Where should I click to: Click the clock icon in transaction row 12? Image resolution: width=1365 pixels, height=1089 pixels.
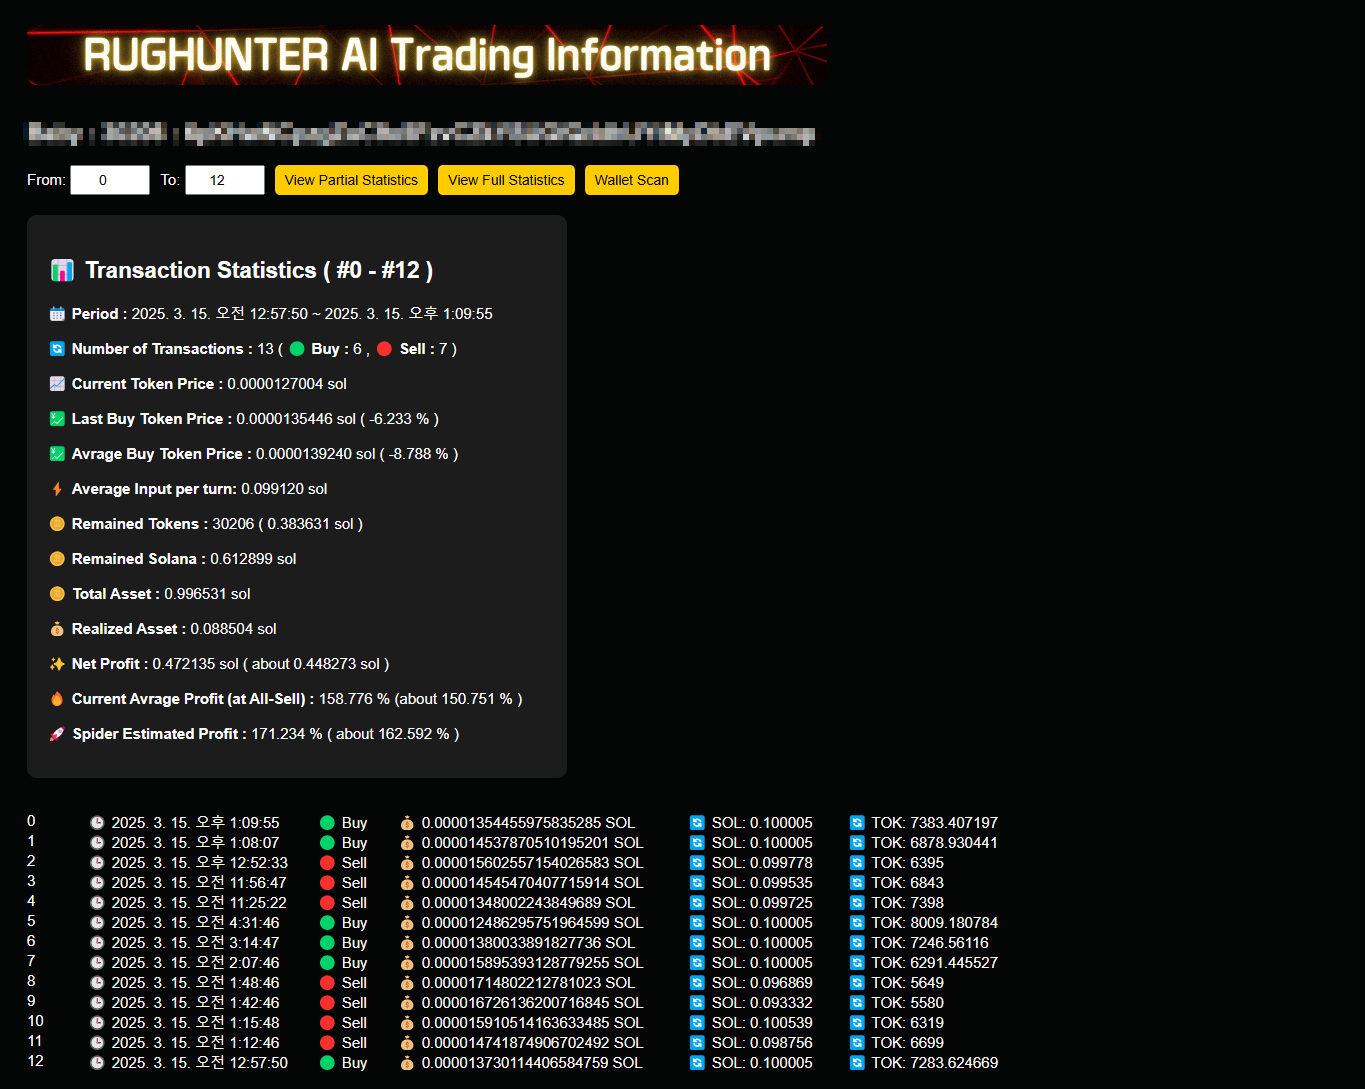[97, 1063]
